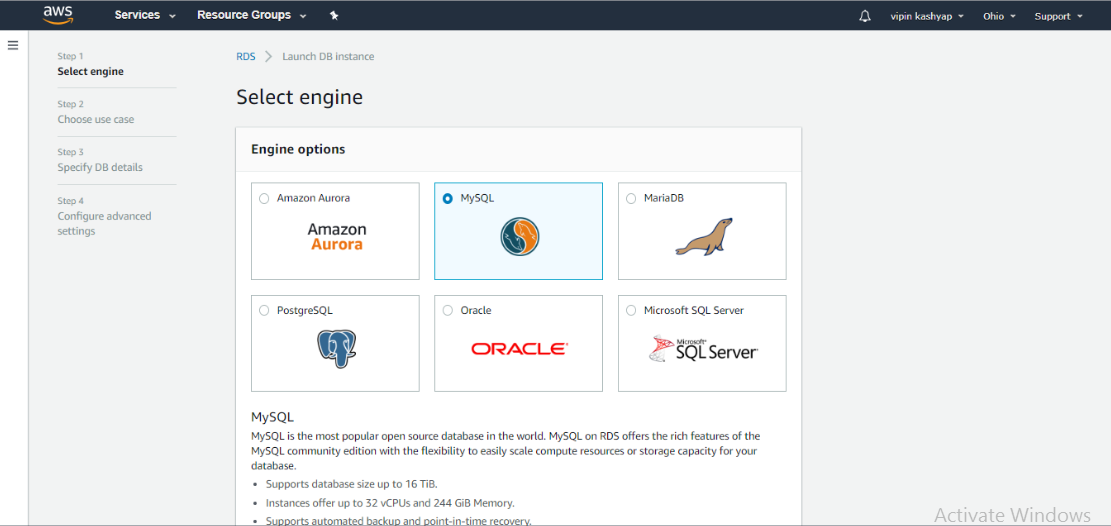Click the PostgreSQL elephant logo
1111x526 pixels.
[336, 349]
